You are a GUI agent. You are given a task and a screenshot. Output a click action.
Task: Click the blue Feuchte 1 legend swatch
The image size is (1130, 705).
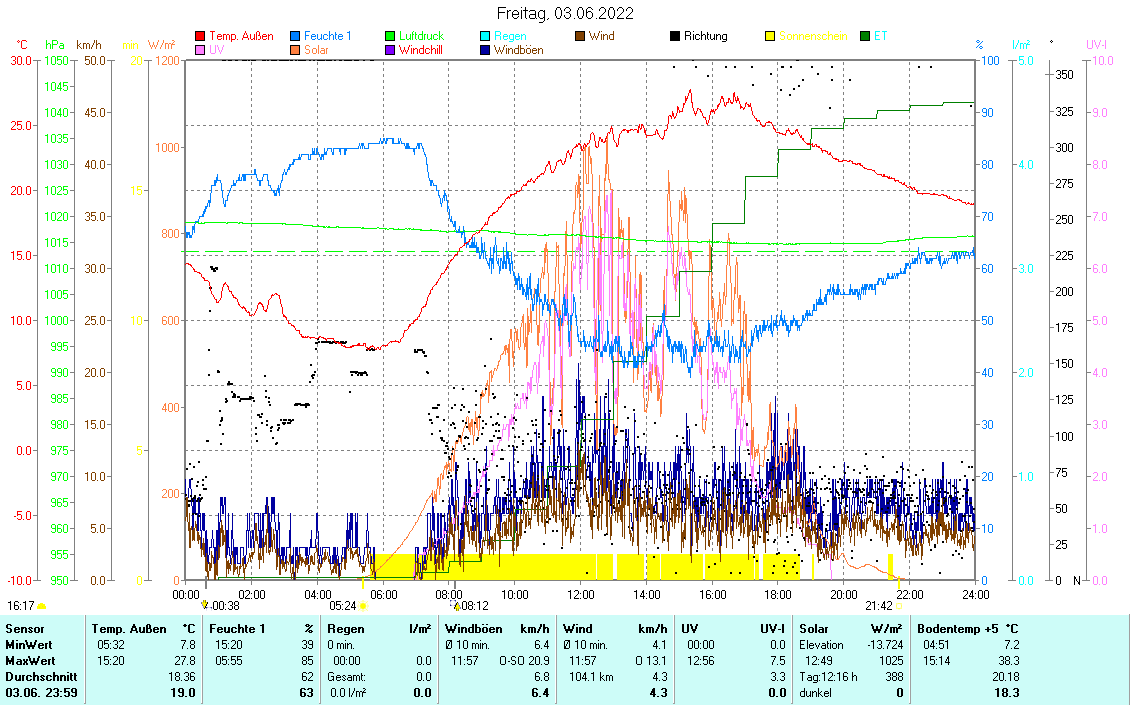click(295, 37)
